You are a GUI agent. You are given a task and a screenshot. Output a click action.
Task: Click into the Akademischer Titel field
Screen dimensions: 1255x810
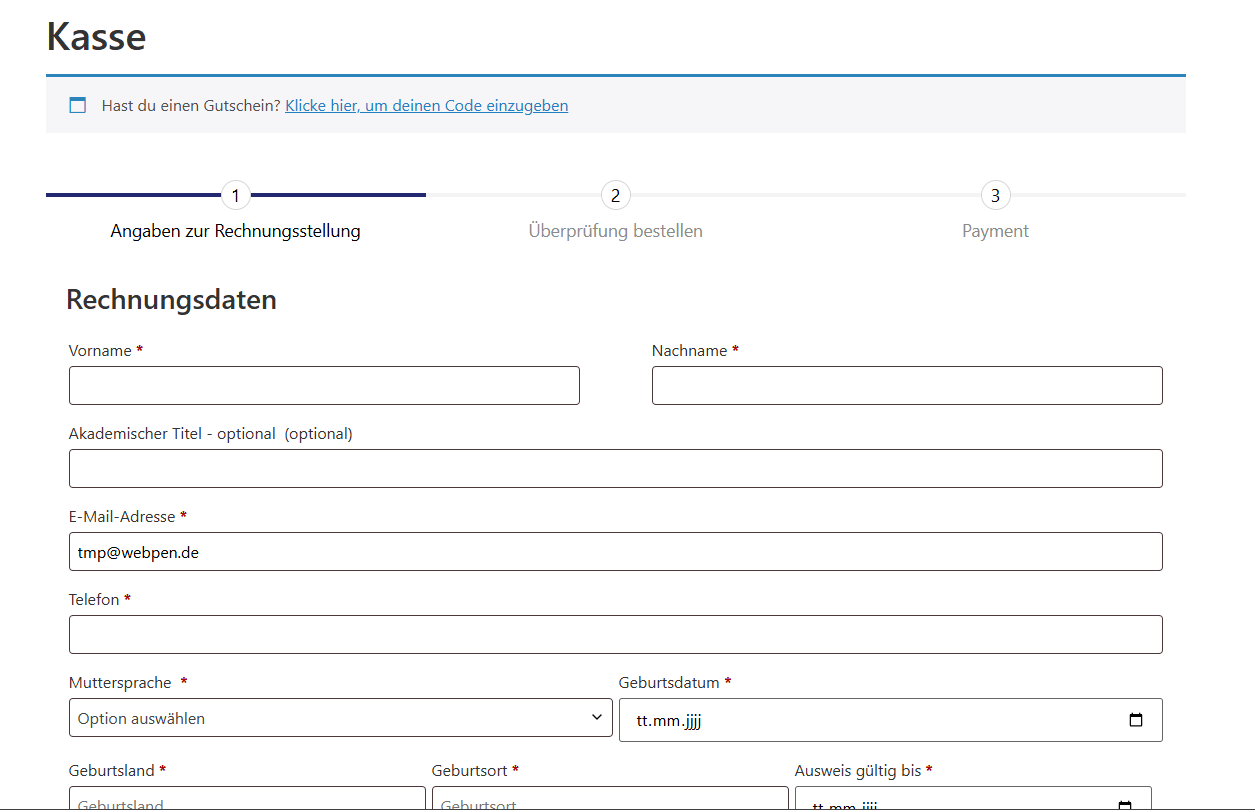[x=616, y=468]
